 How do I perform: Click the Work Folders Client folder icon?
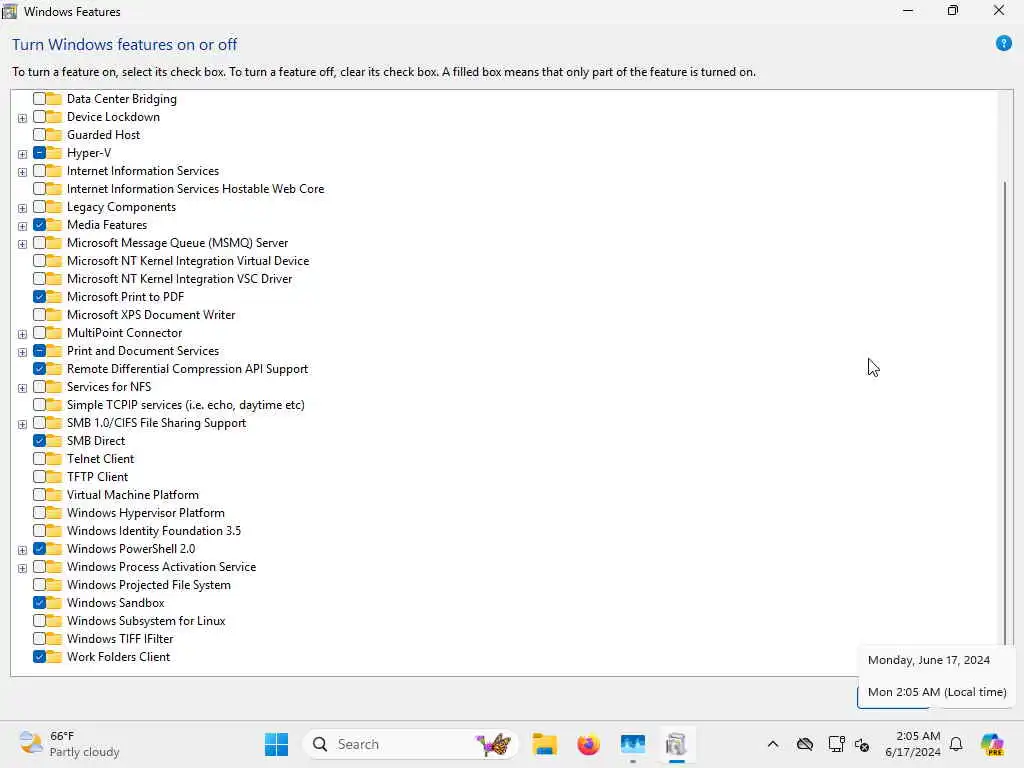(54, 657)
